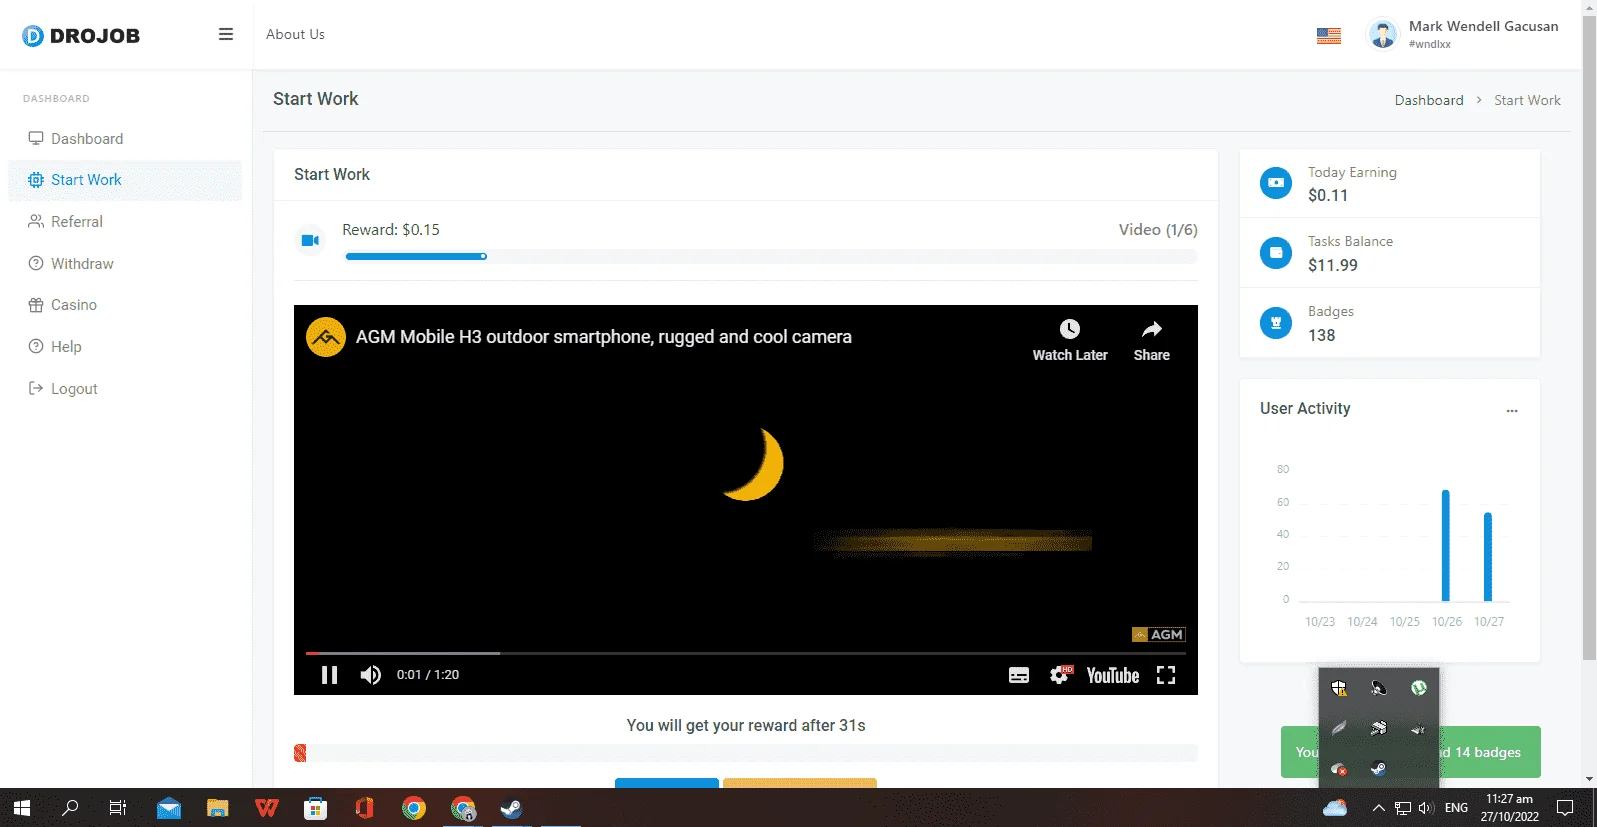The image size is (1597, 827).
Task: Open the Mail app from the taskbar
Action: point(169,808)
